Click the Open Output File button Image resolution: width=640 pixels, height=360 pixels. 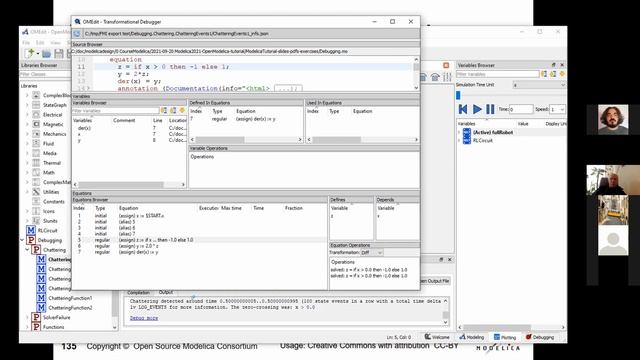pos(435,281)
